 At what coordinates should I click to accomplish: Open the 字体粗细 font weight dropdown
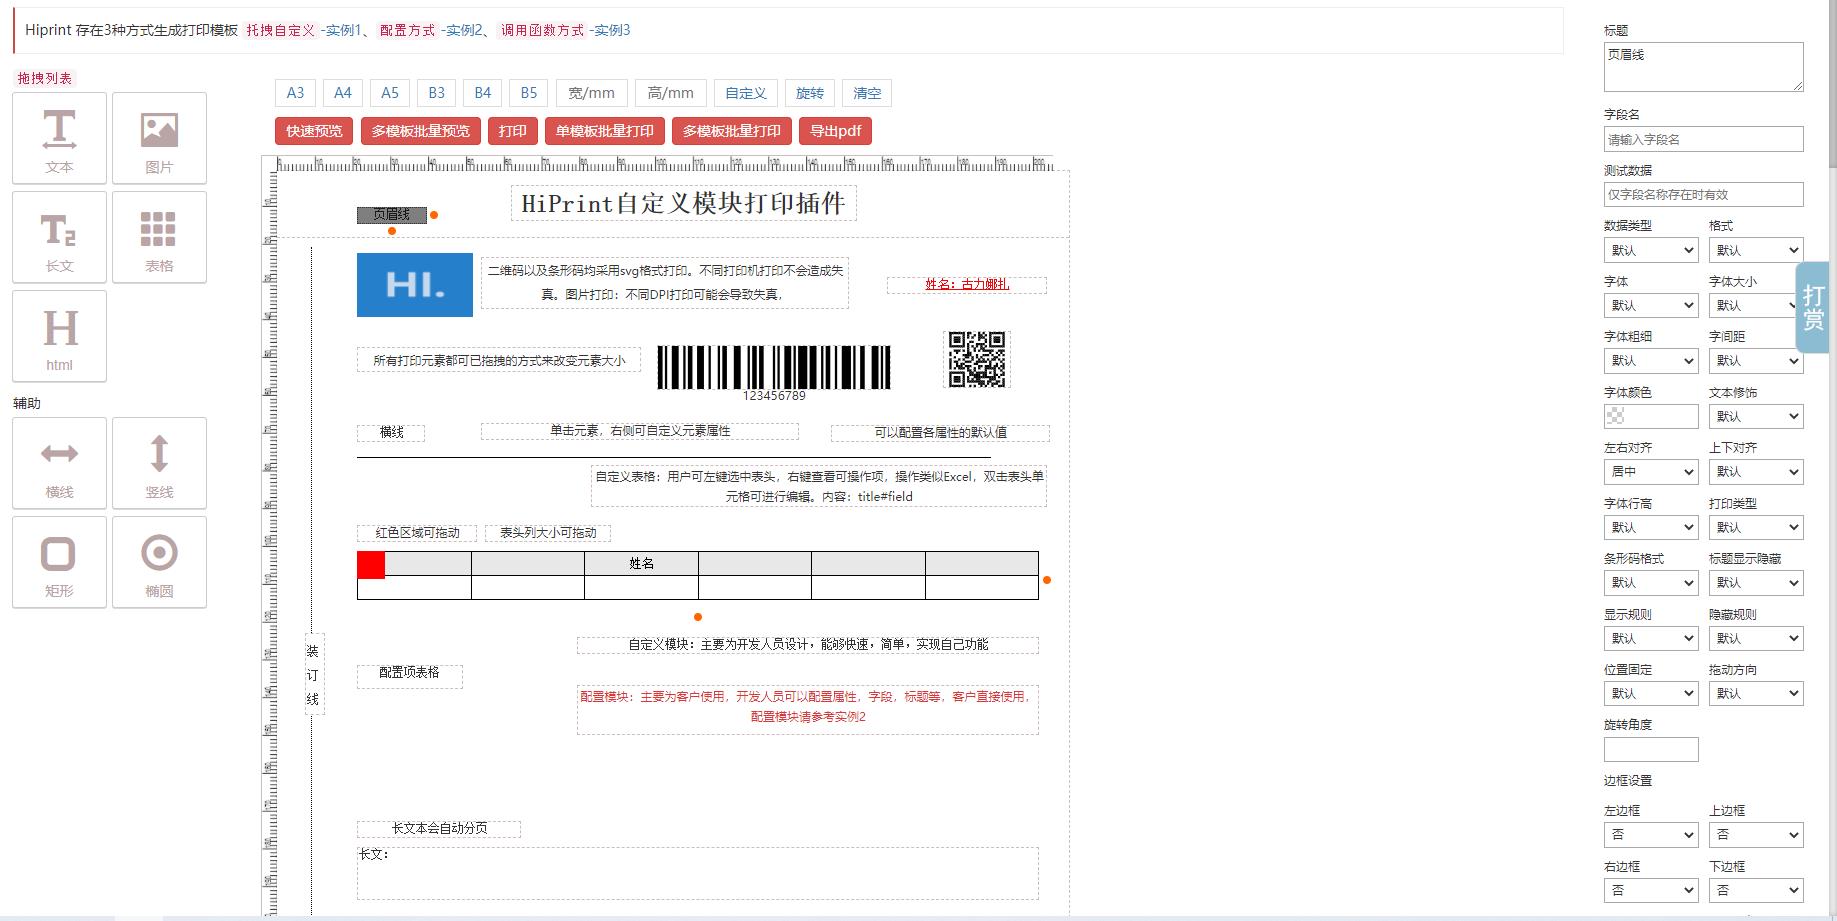pyautogui.click(x=1651, y=360)
